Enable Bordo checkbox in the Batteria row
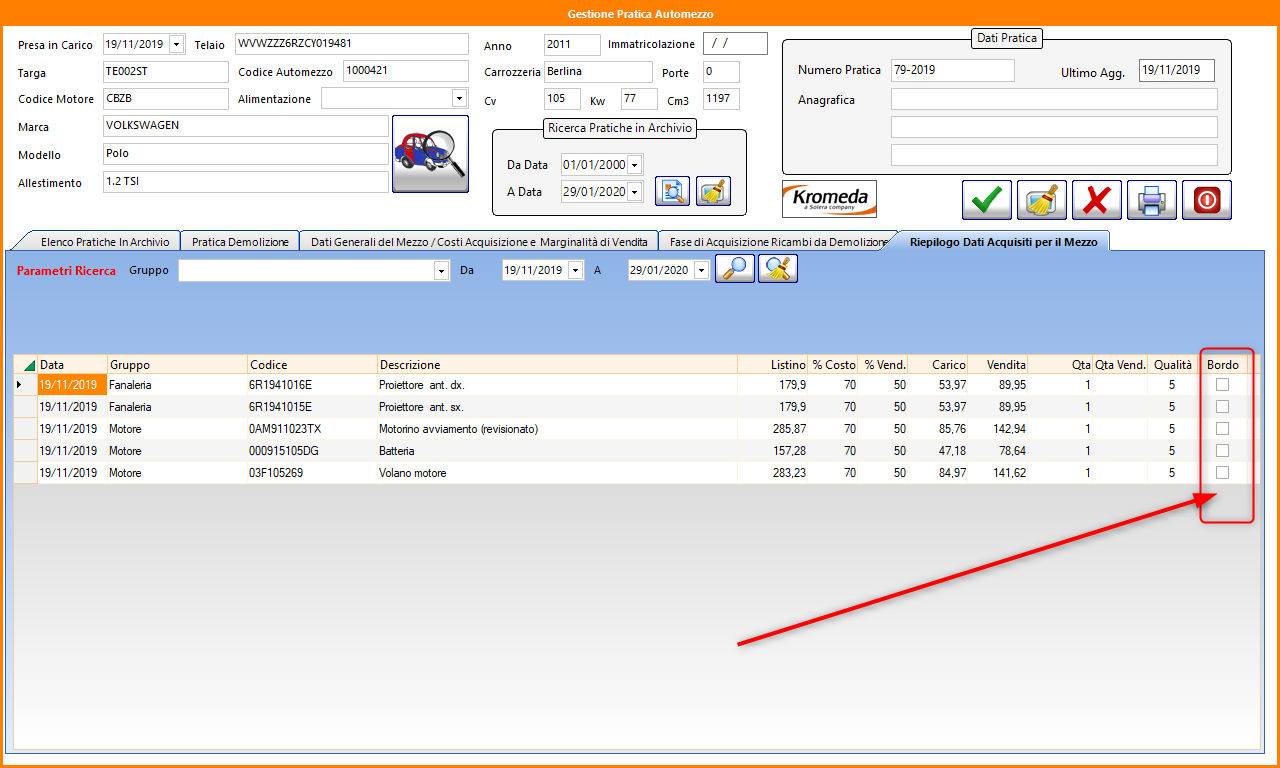Image resolution: width=1280 pixels, height=768 pixels. [x=1222, y=451]
